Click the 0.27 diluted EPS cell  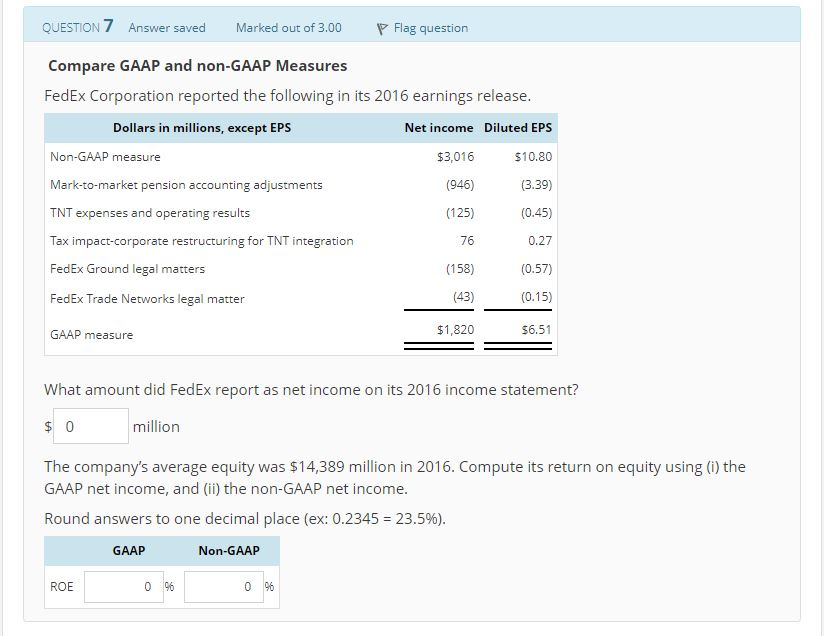[x=540, y=241]
